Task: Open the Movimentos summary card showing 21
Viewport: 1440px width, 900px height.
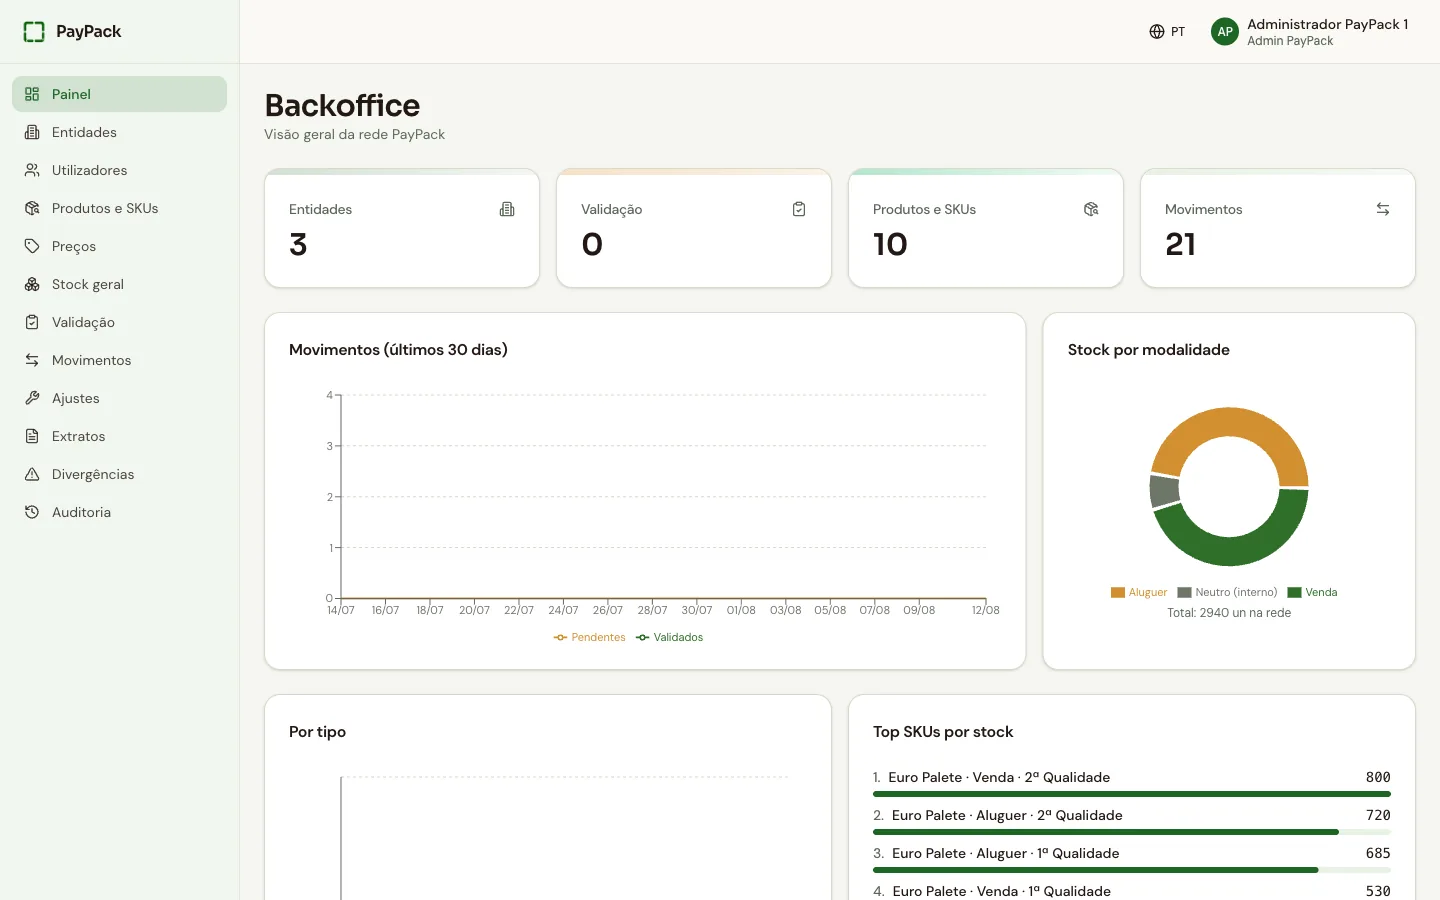Action: (1278, 228)
